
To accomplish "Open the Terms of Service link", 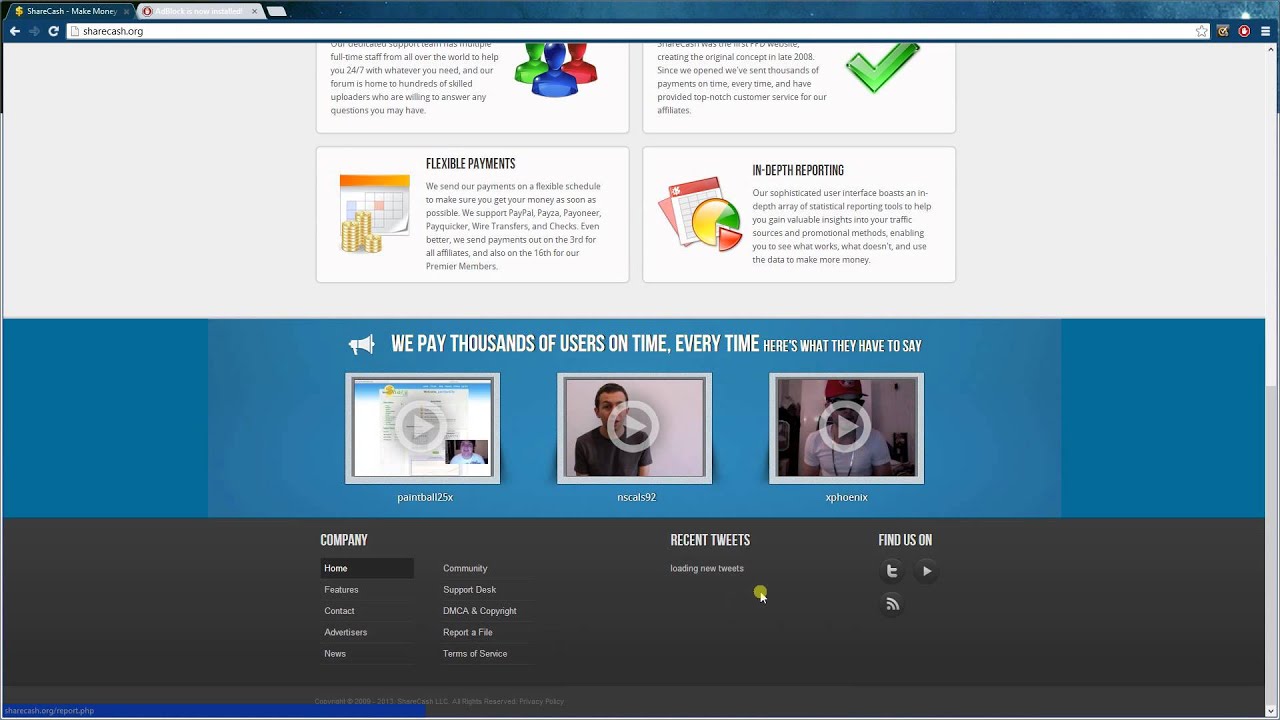I will (x=475, y=654).
